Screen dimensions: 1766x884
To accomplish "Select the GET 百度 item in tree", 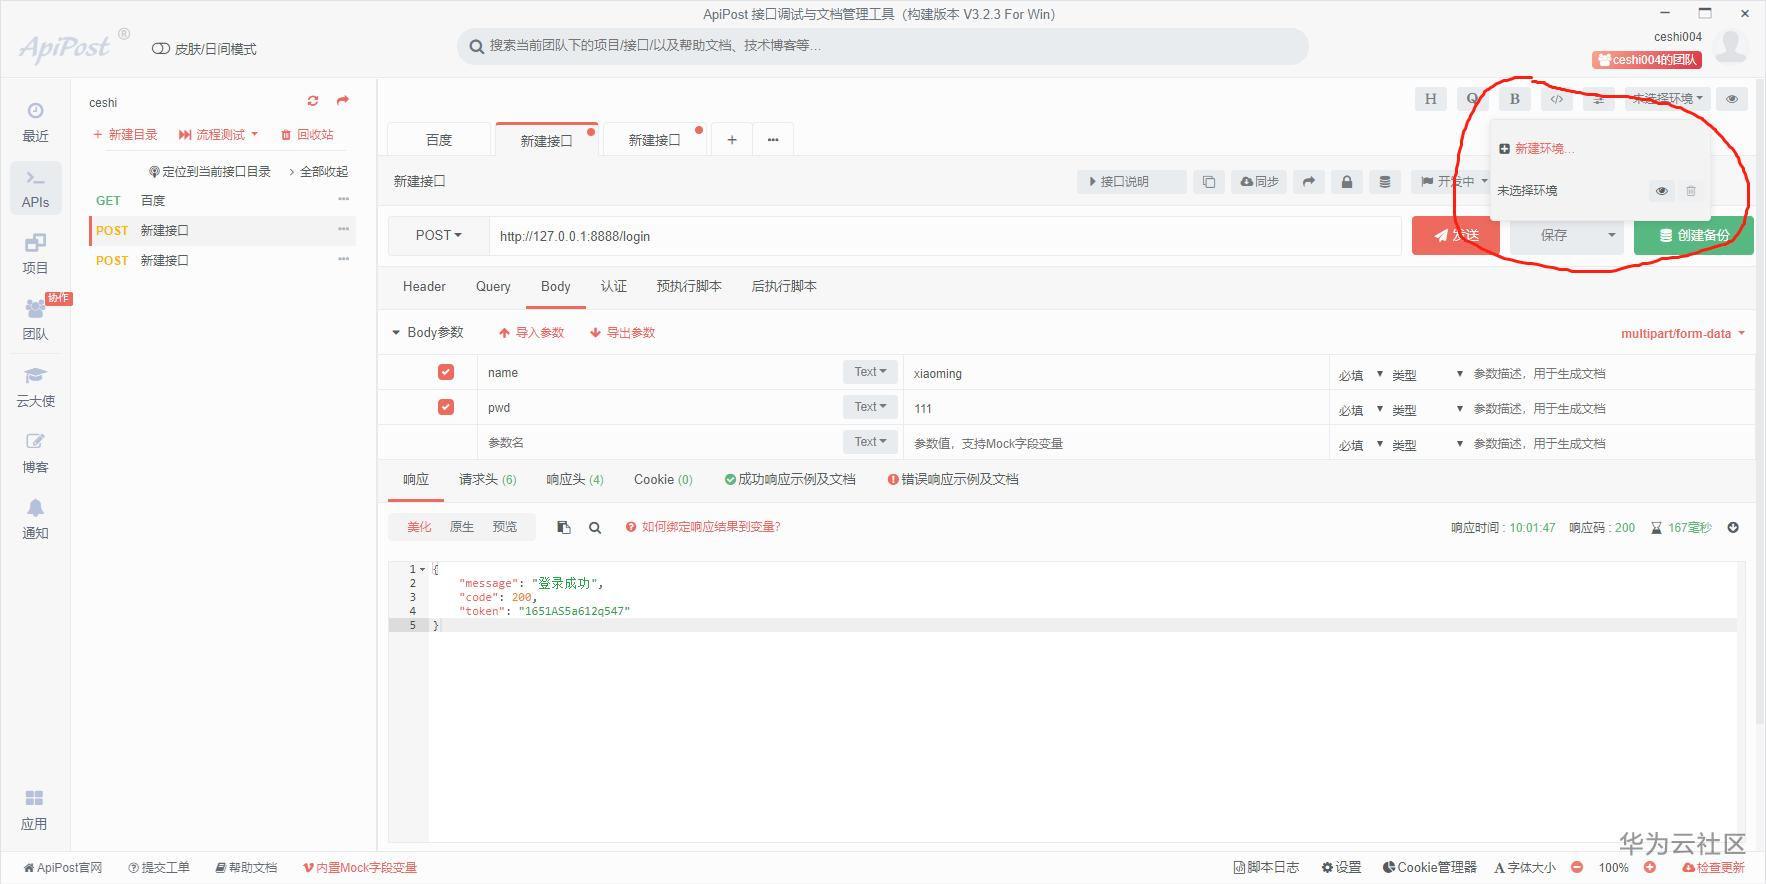I will 222,200.
